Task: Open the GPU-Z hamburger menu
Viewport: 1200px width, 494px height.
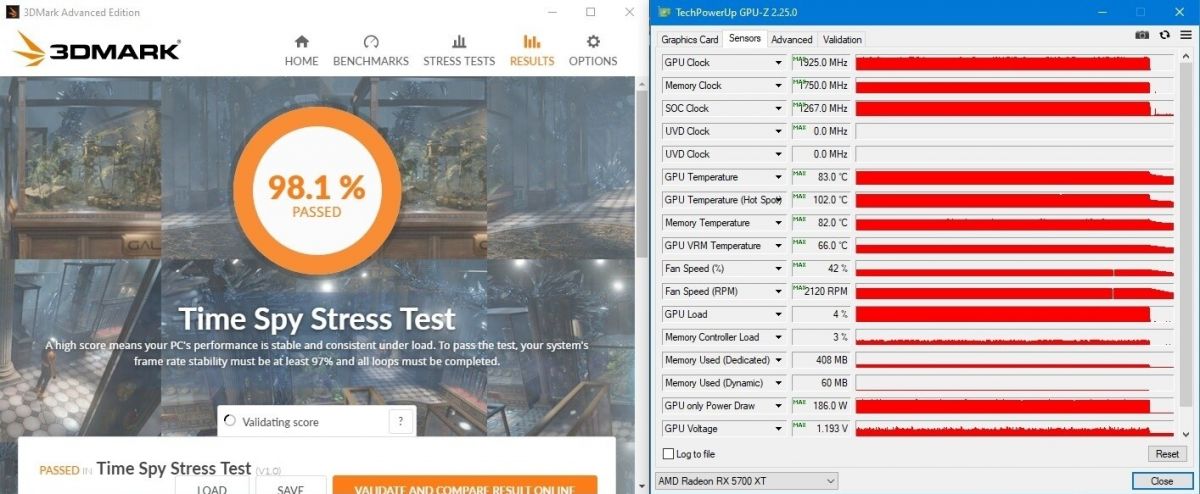Action: (x=1185, y=35)
